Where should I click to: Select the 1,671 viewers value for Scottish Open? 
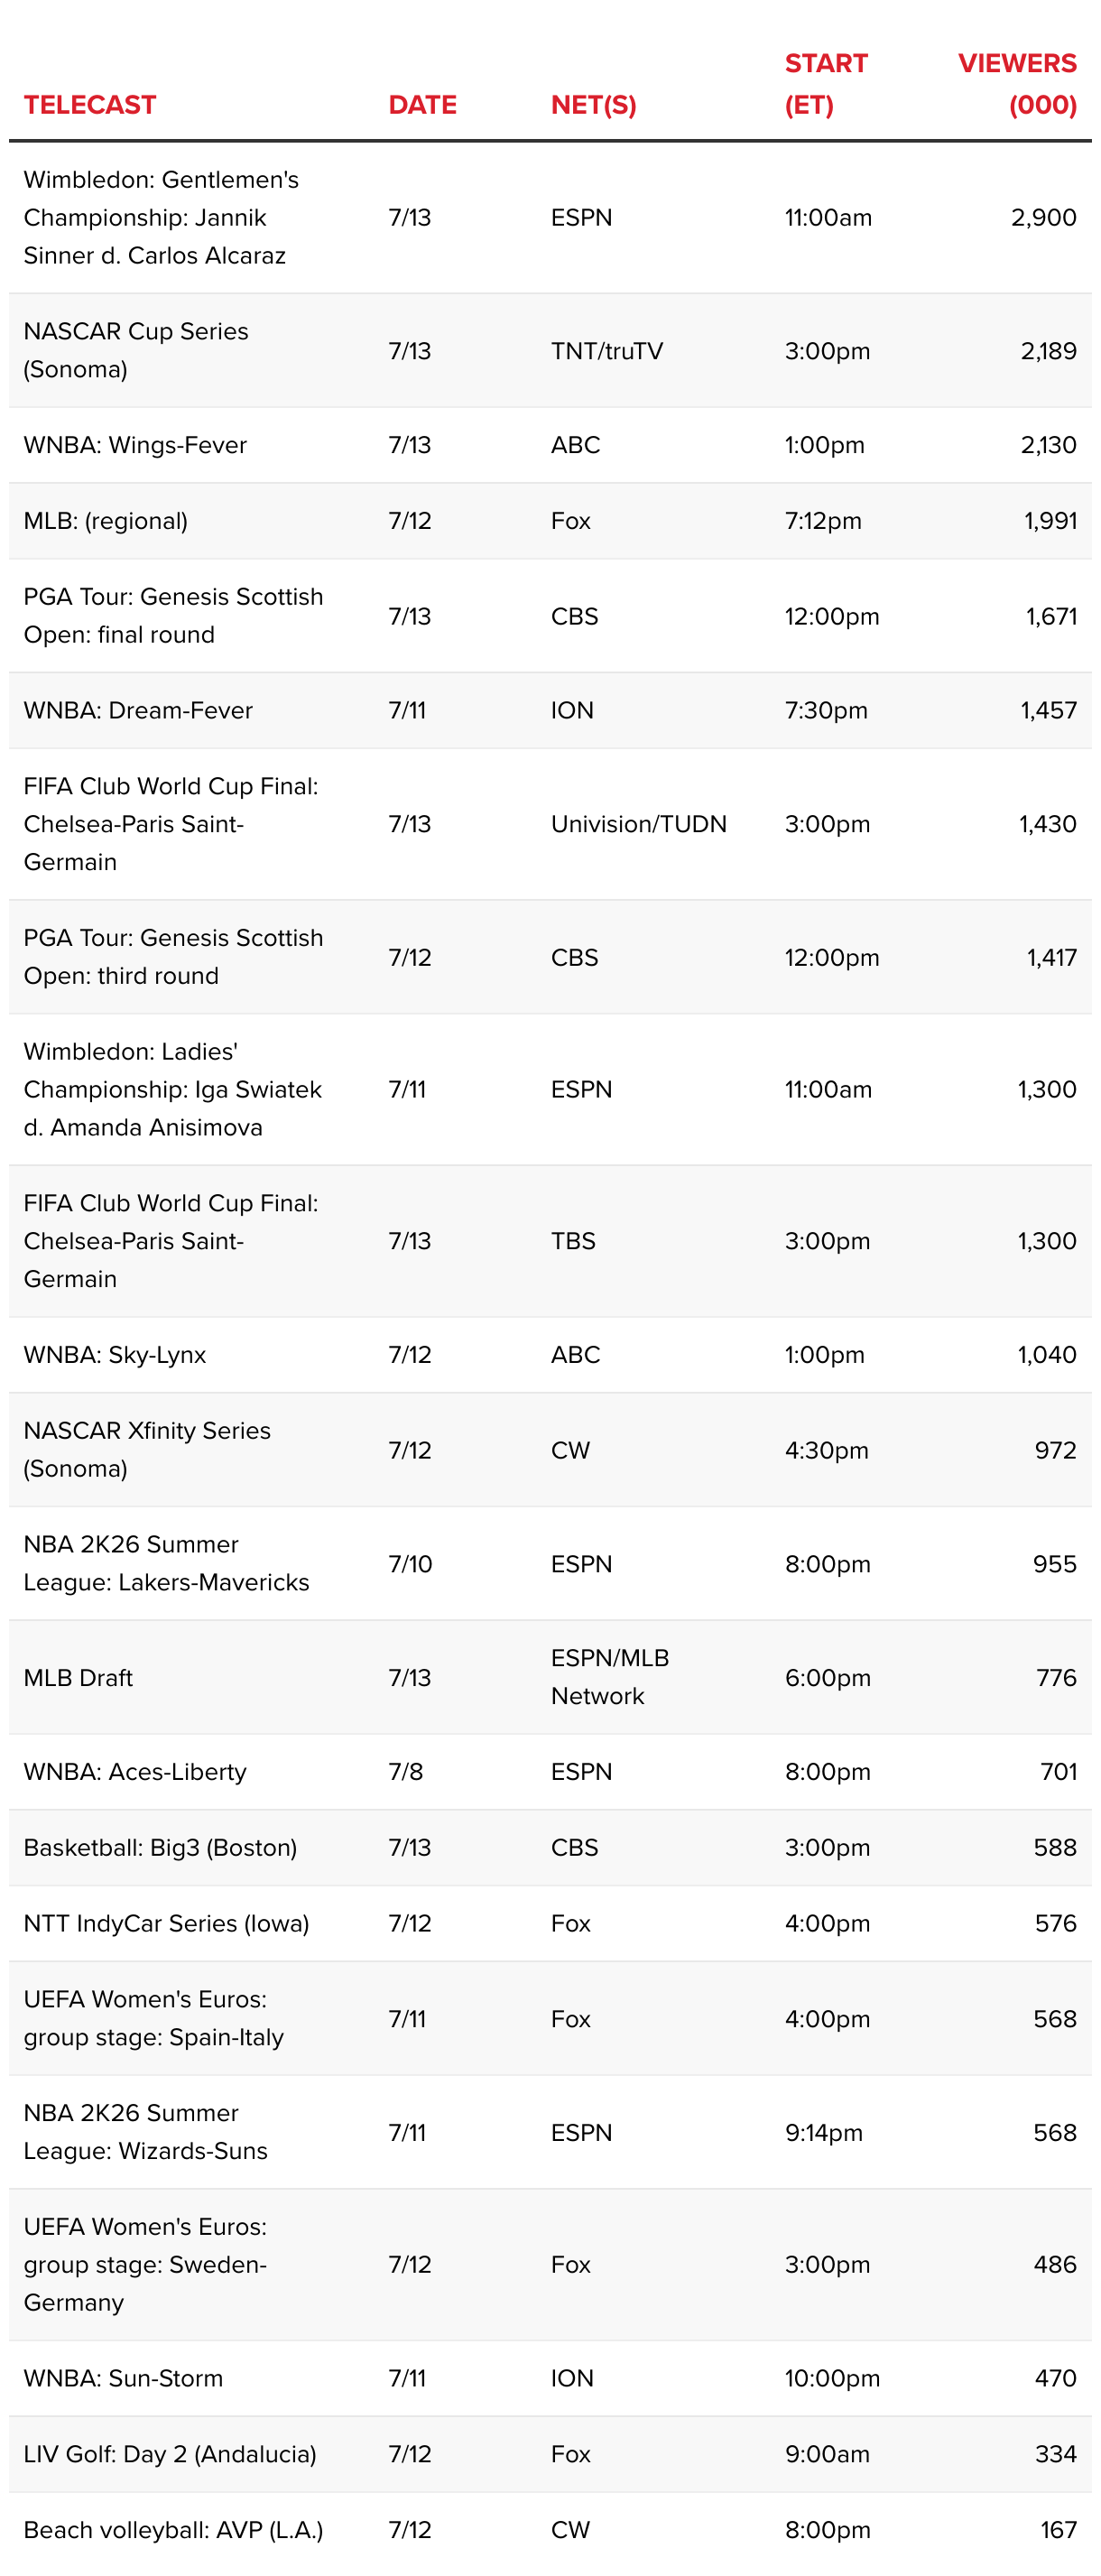point(1051,616)
